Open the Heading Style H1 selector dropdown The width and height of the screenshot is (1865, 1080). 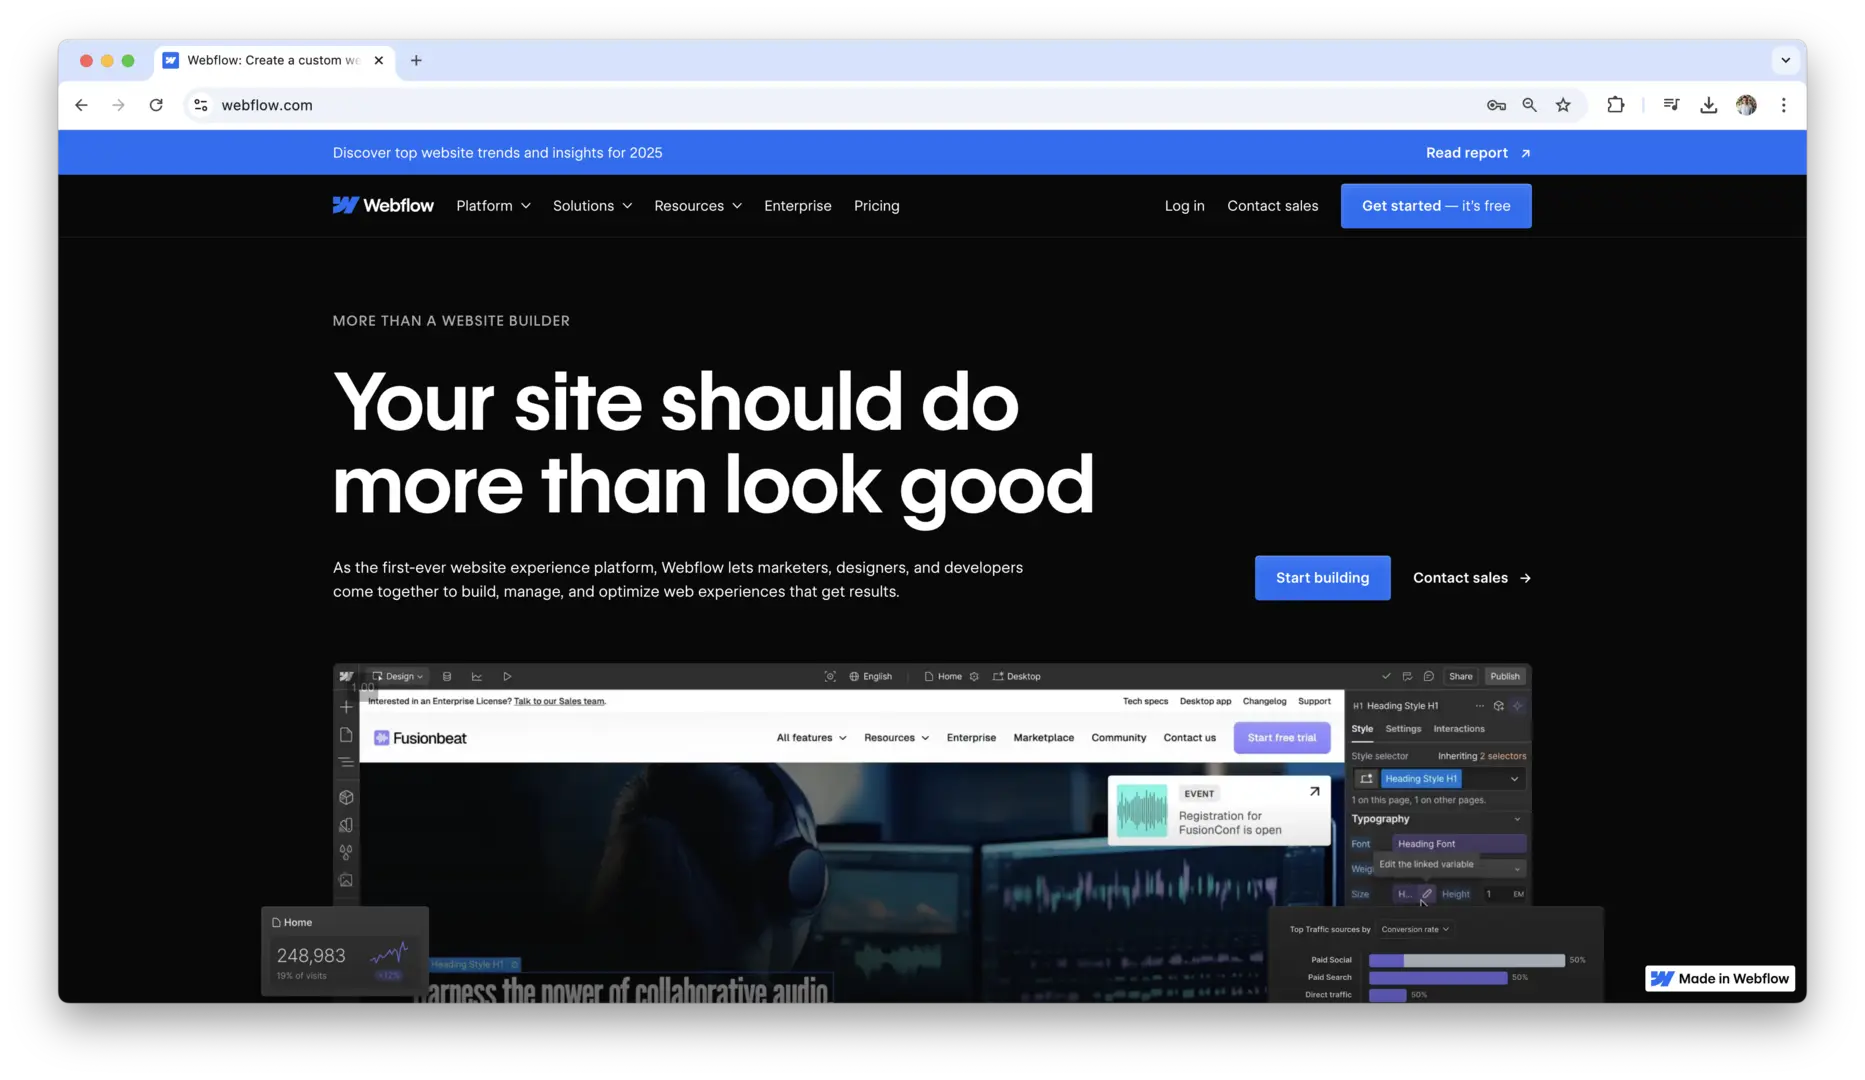click(x=1514, y=779)
